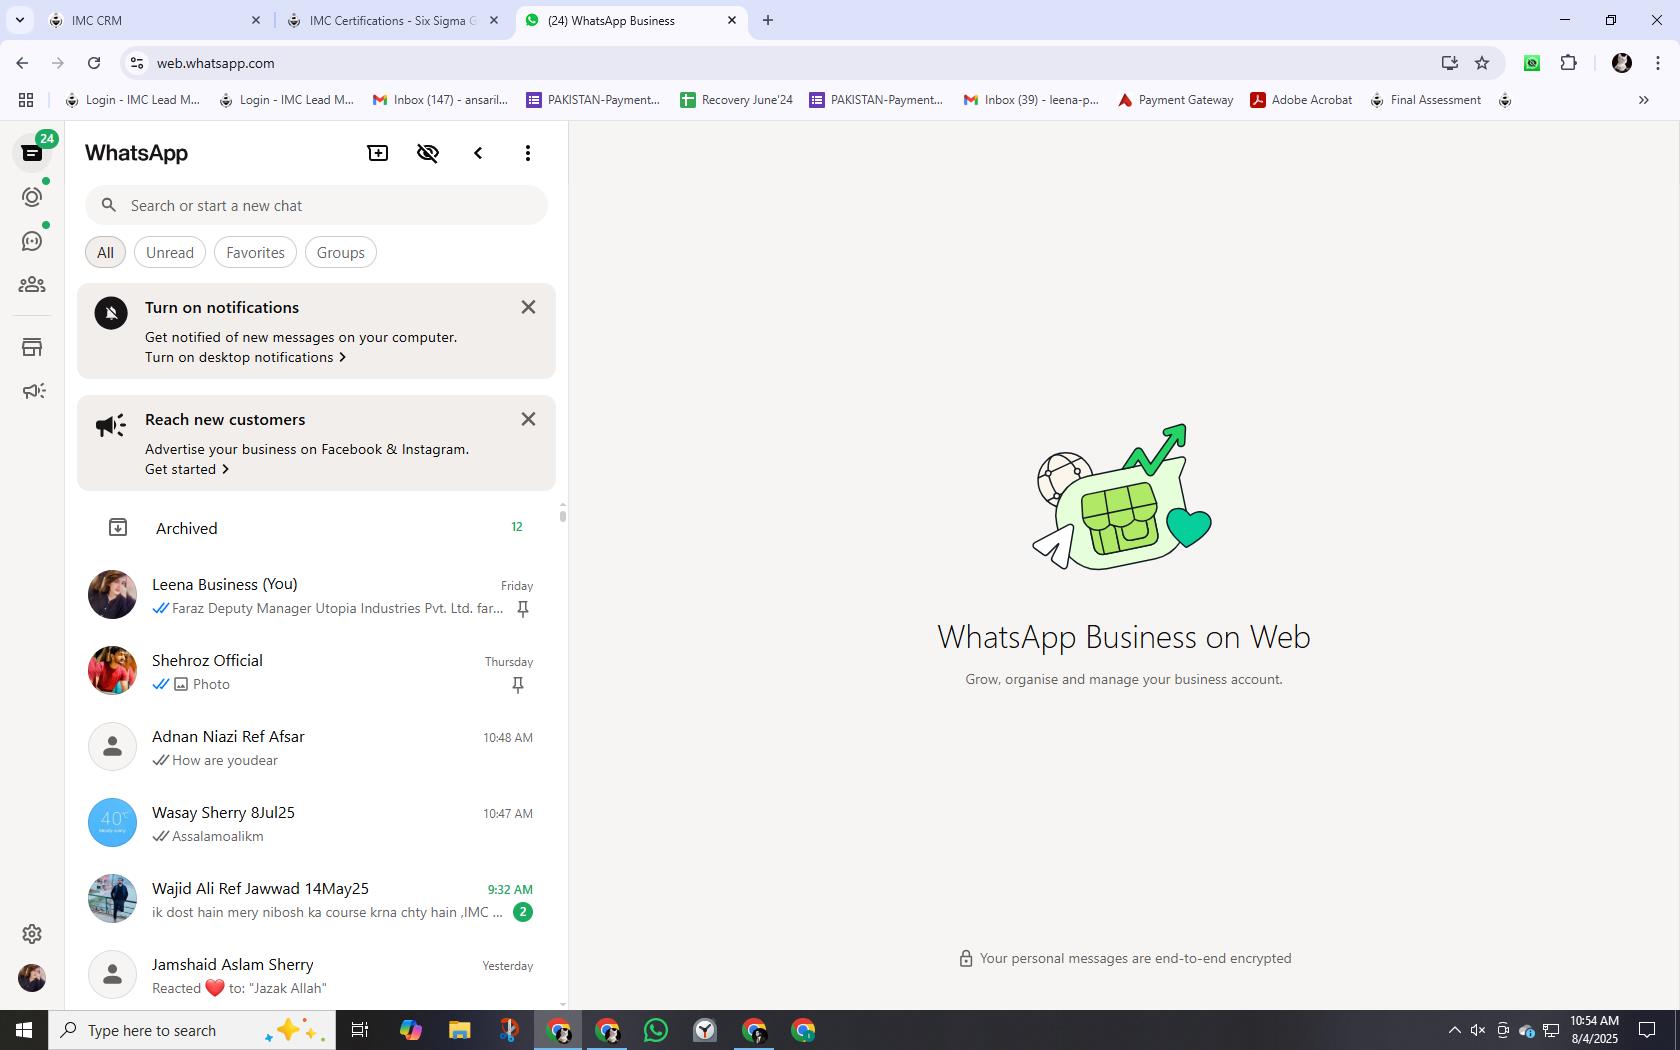1680x1050 pixels.
Task: Select the Groups chat filter
Action: (341, 252)
